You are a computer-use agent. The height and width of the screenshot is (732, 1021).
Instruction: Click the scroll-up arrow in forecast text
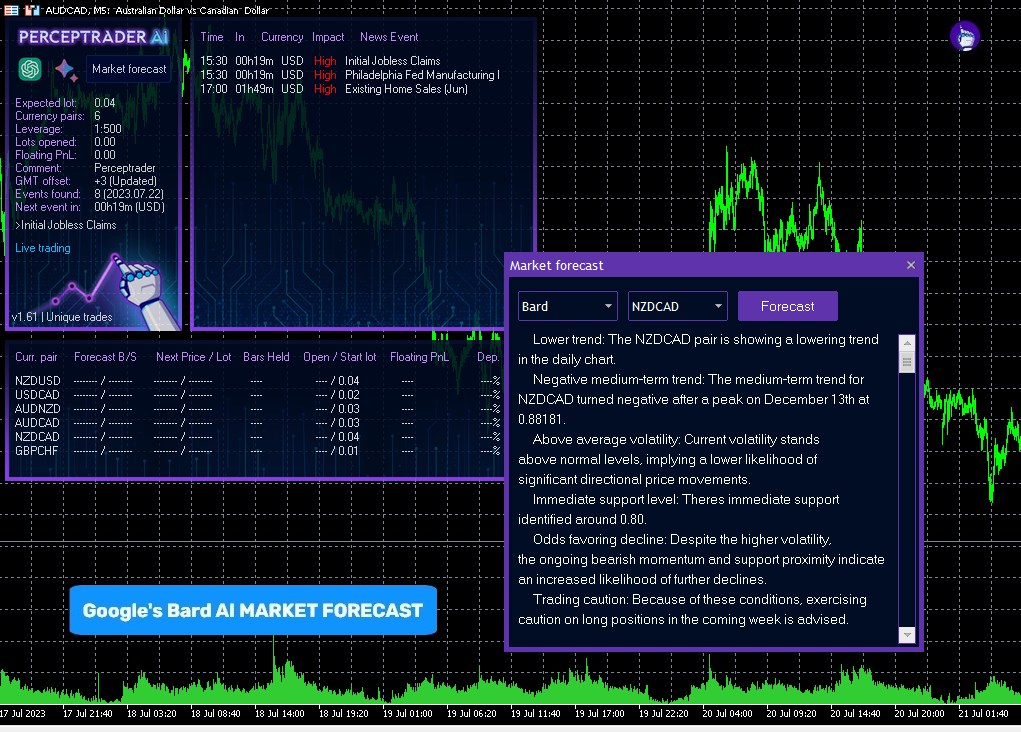tap(907, 342)
